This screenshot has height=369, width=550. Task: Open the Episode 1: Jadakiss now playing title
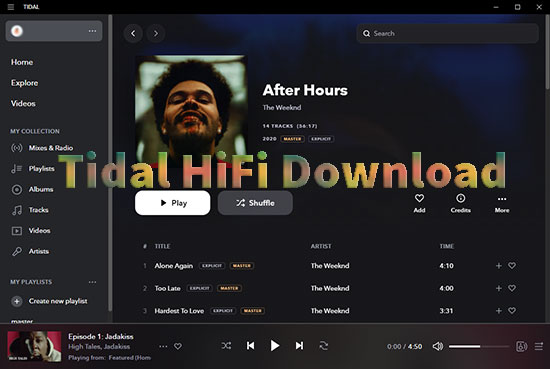pos(101,337)
